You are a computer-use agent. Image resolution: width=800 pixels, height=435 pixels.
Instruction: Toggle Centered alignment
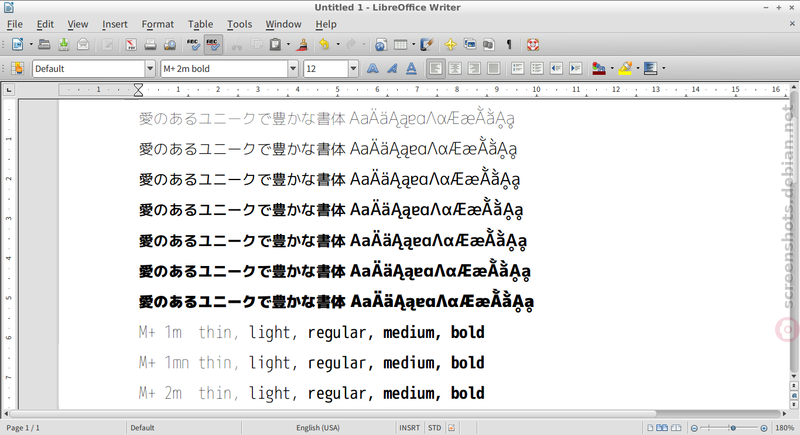[x=455, y=68]
